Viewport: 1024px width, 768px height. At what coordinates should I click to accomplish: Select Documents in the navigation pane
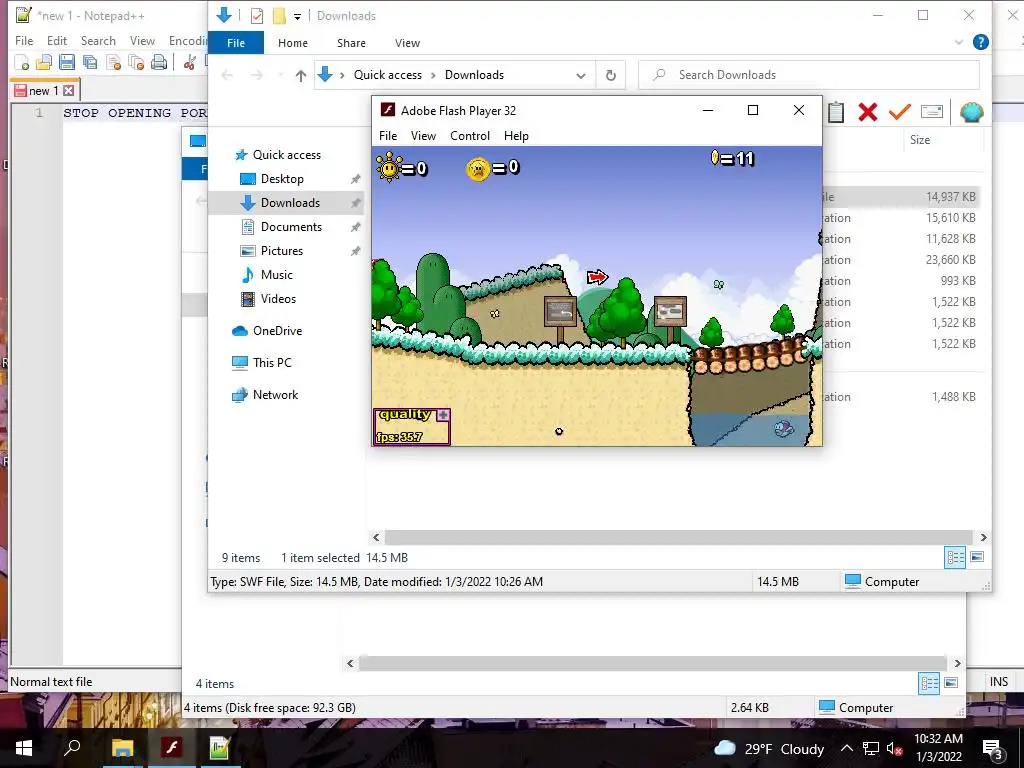(291, 227)
